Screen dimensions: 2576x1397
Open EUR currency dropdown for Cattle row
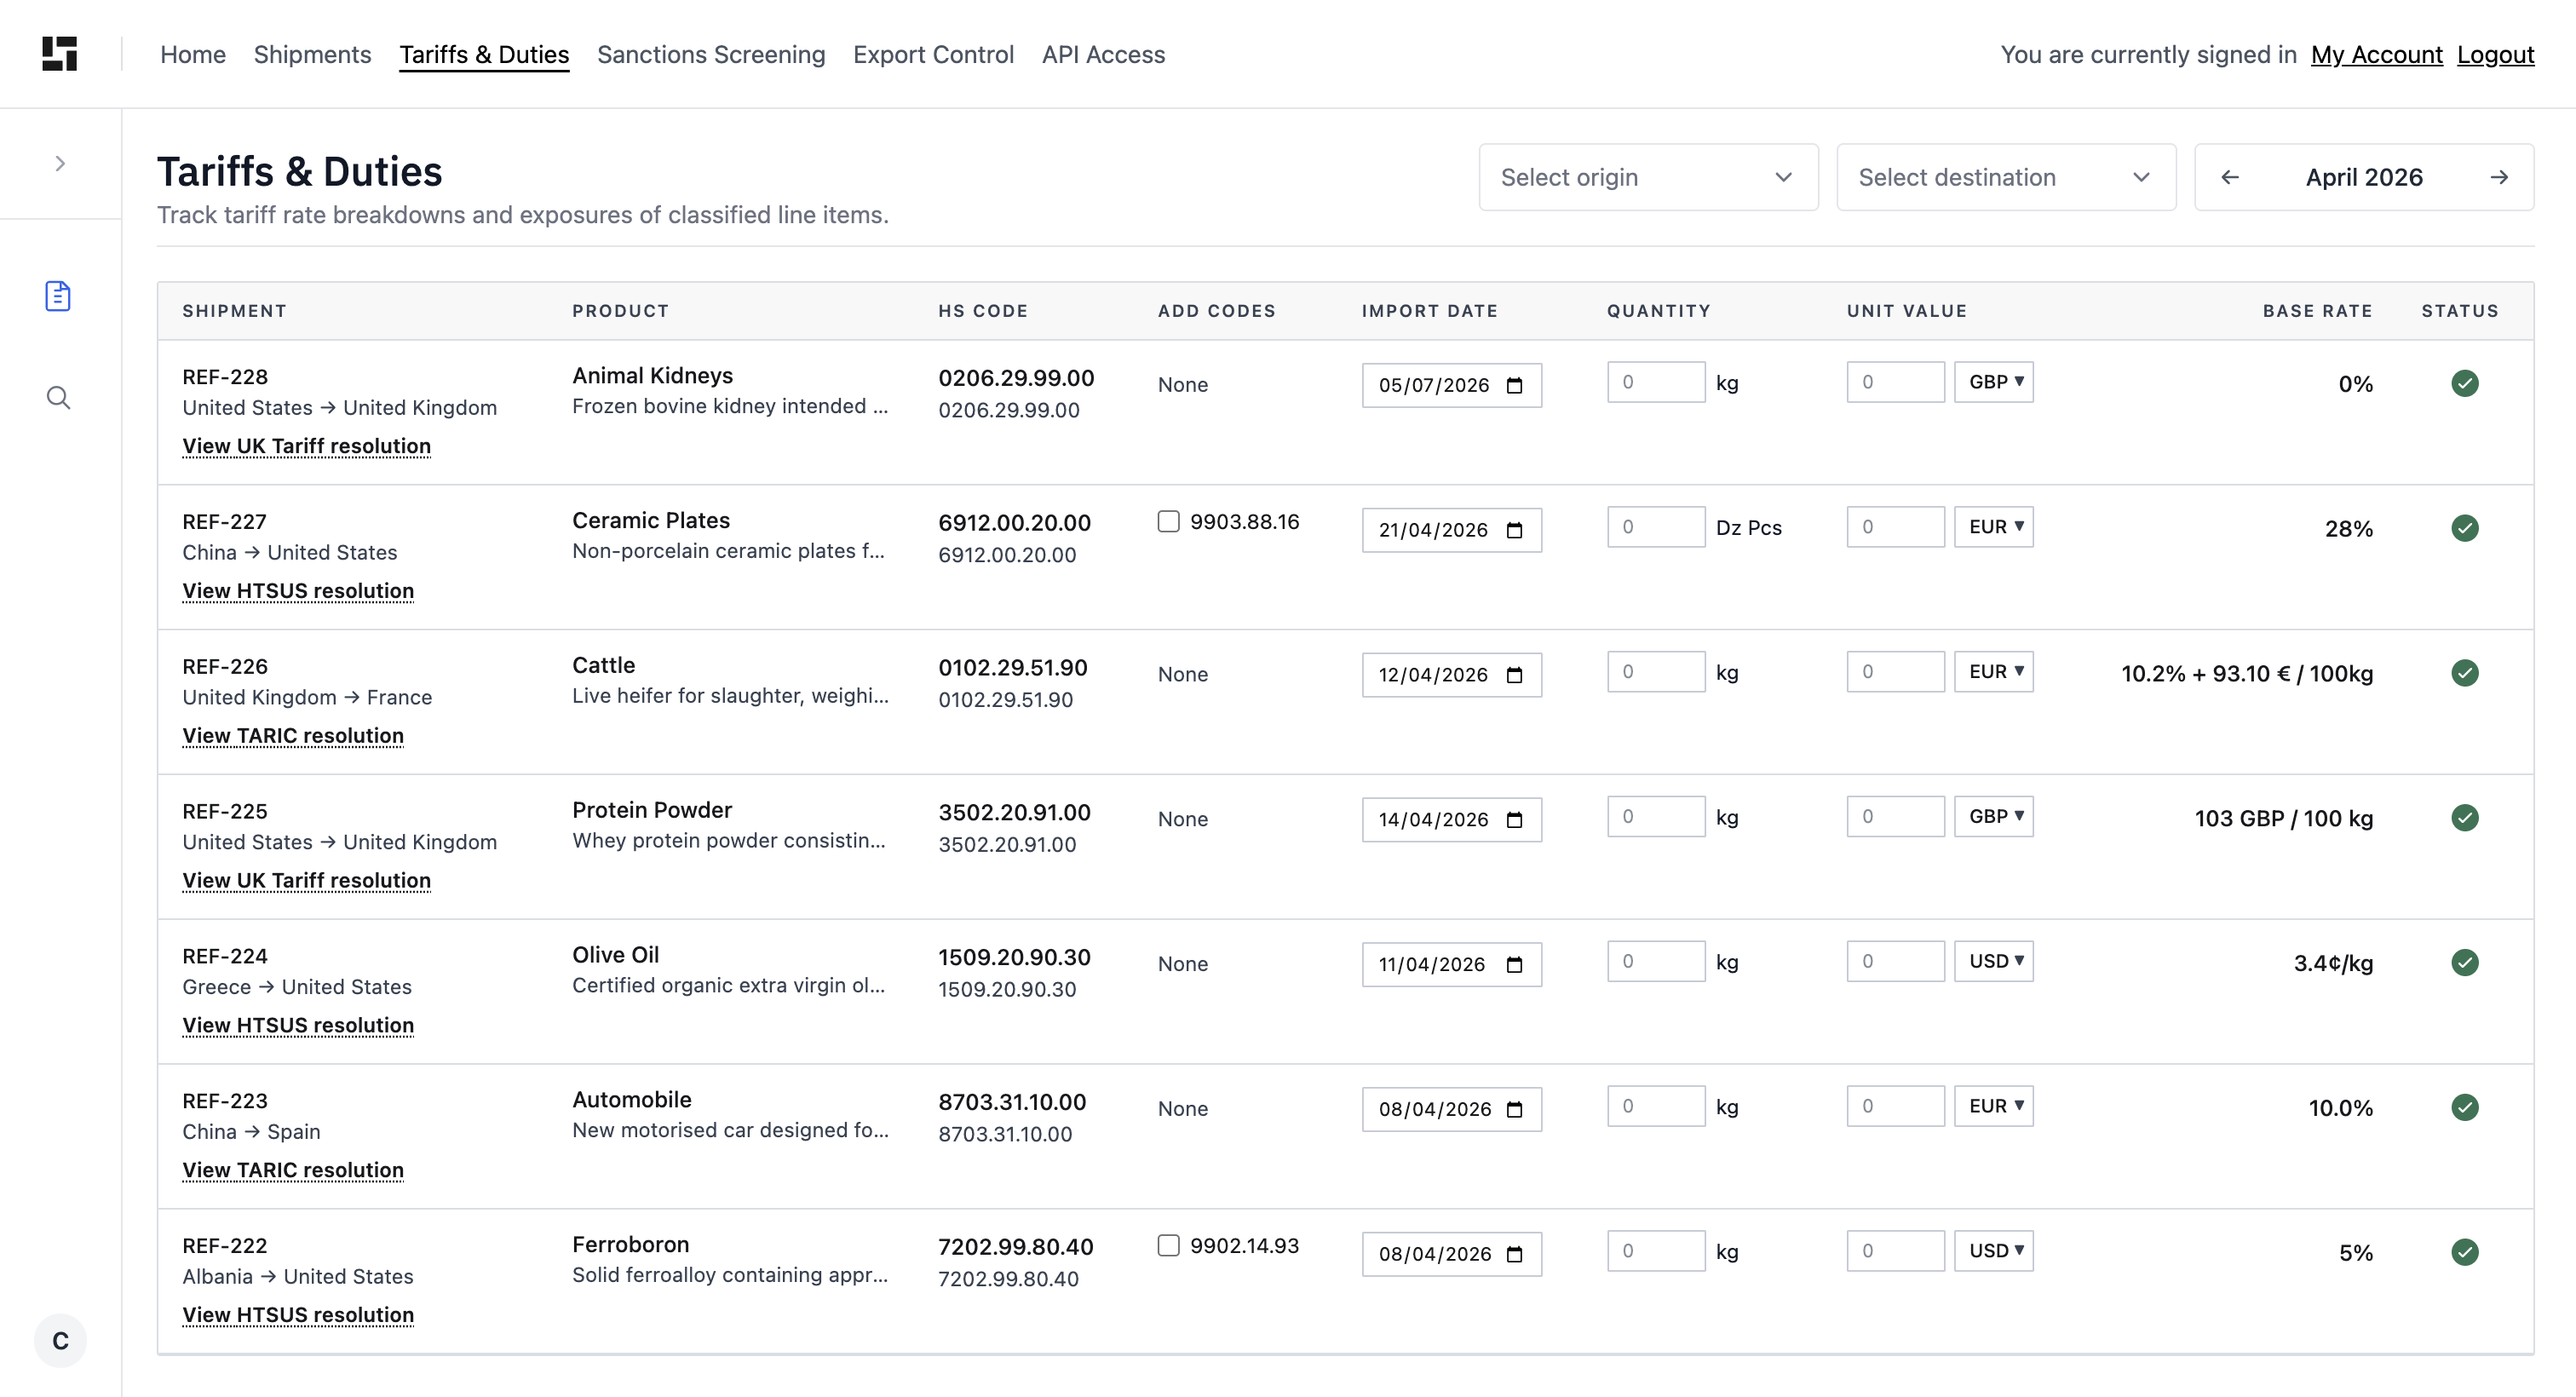pos(1994,672)
